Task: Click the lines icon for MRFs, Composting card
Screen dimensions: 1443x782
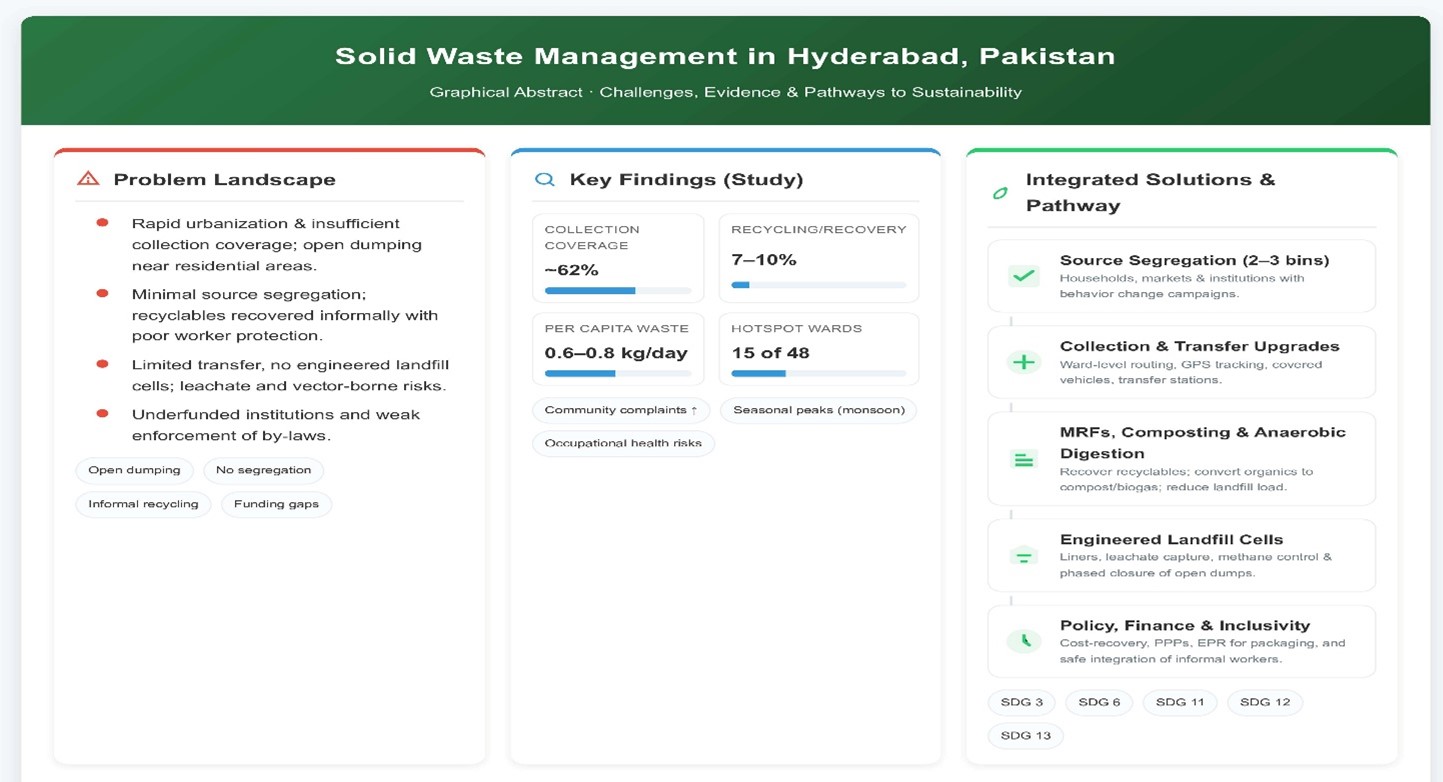Action: point(1023,460)
